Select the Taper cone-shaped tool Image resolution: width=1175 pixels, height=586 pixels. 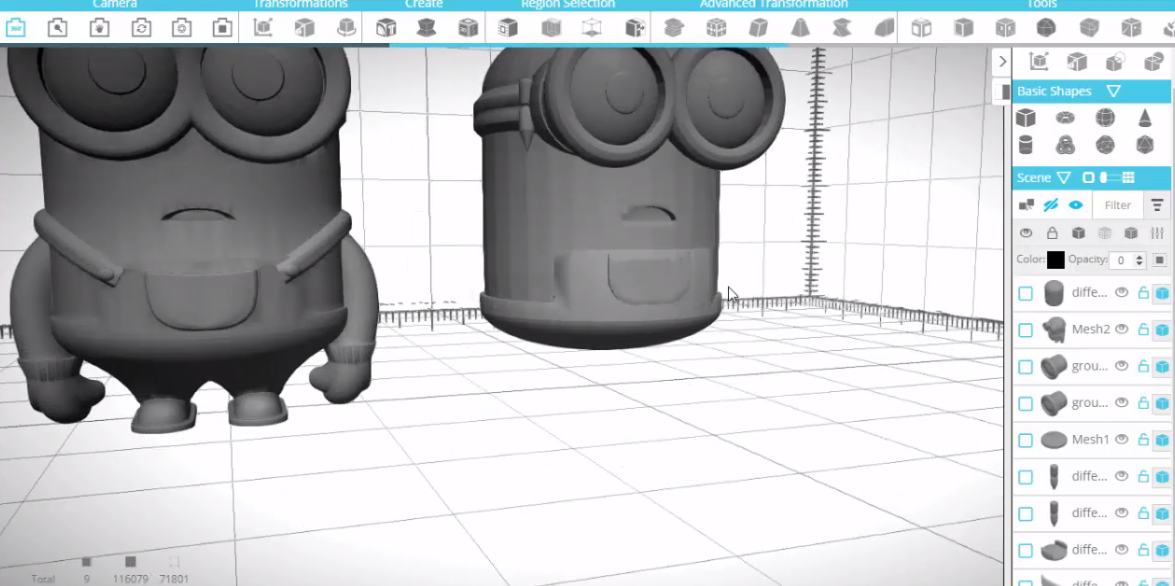(x=800, y=28)
